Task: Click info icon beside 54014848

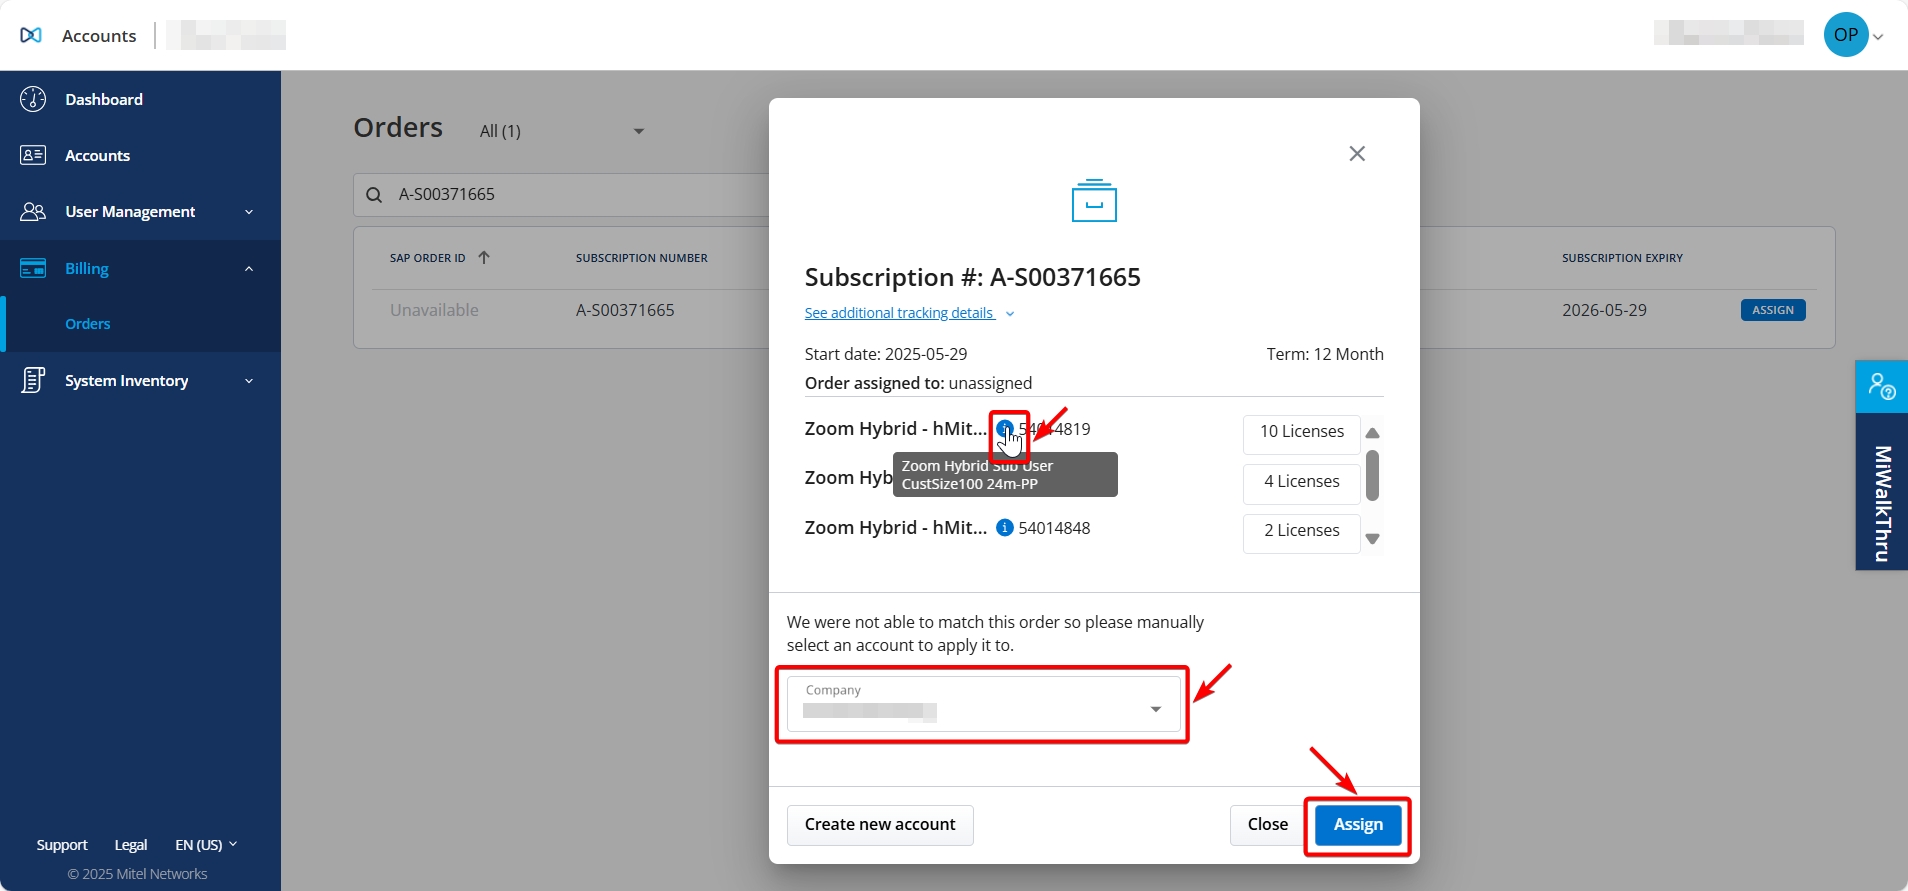Action: click(x=1005, y=528)
